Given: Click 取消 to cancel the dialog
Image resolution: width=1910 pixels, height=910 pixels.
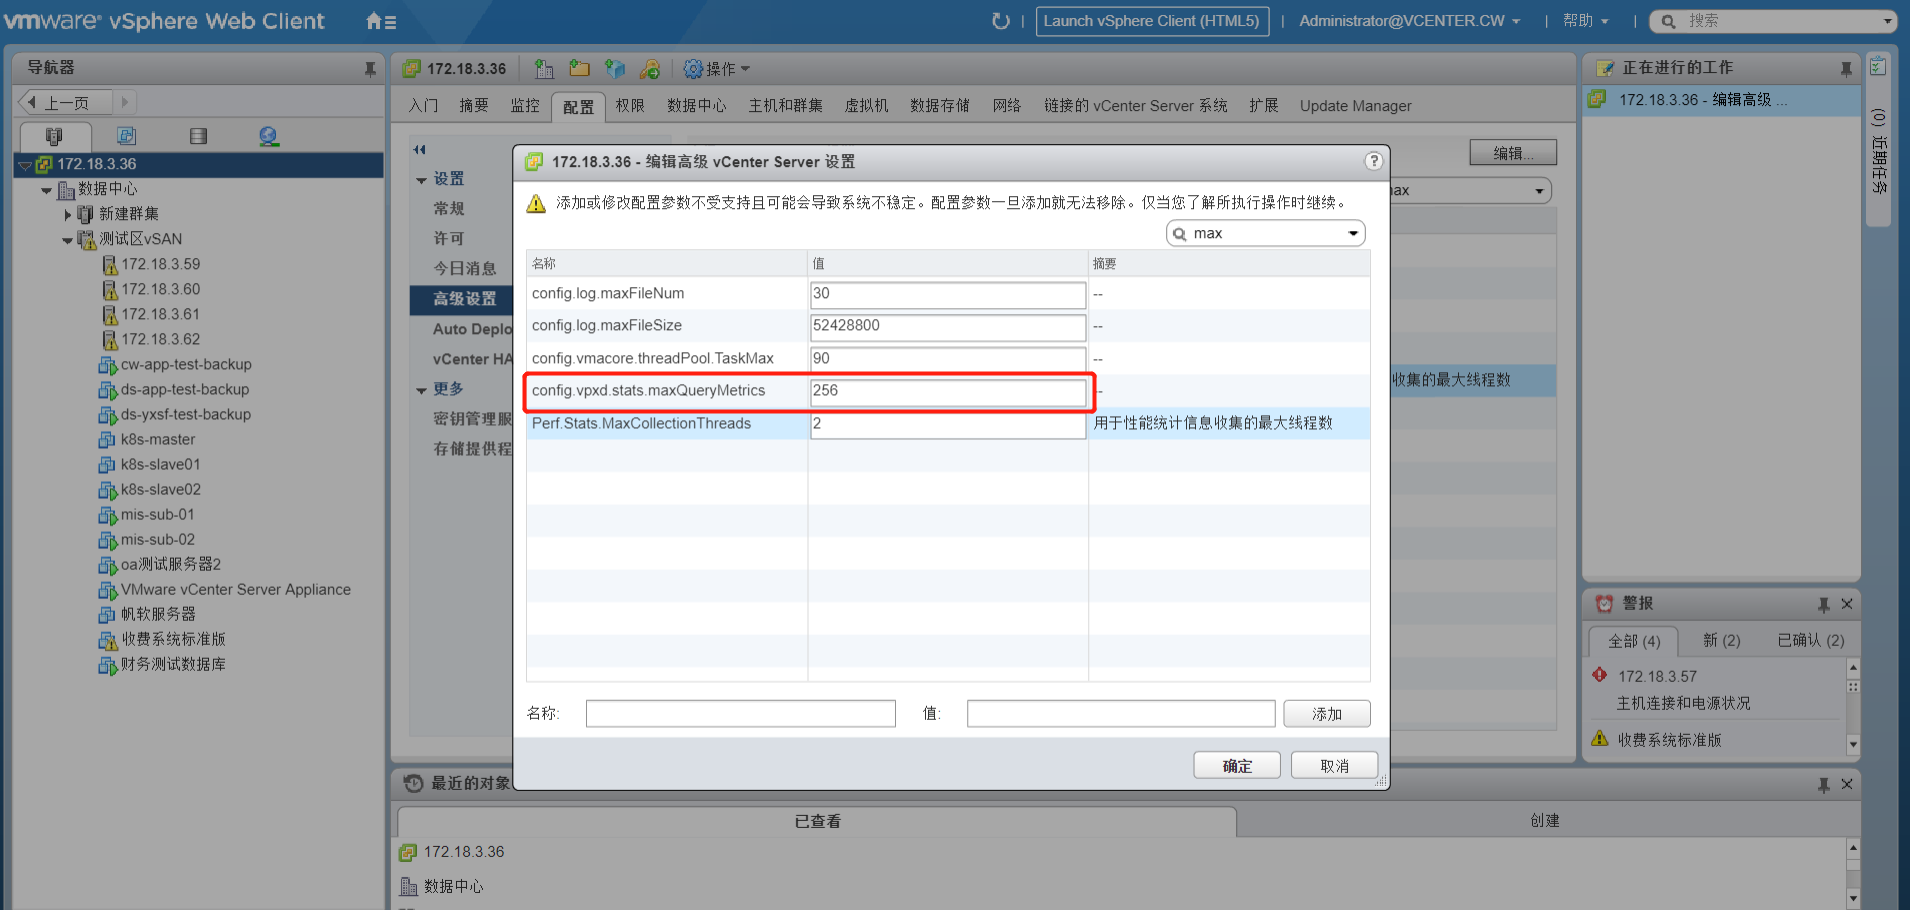Looking at the screenshot, I should pos(1334,765).
